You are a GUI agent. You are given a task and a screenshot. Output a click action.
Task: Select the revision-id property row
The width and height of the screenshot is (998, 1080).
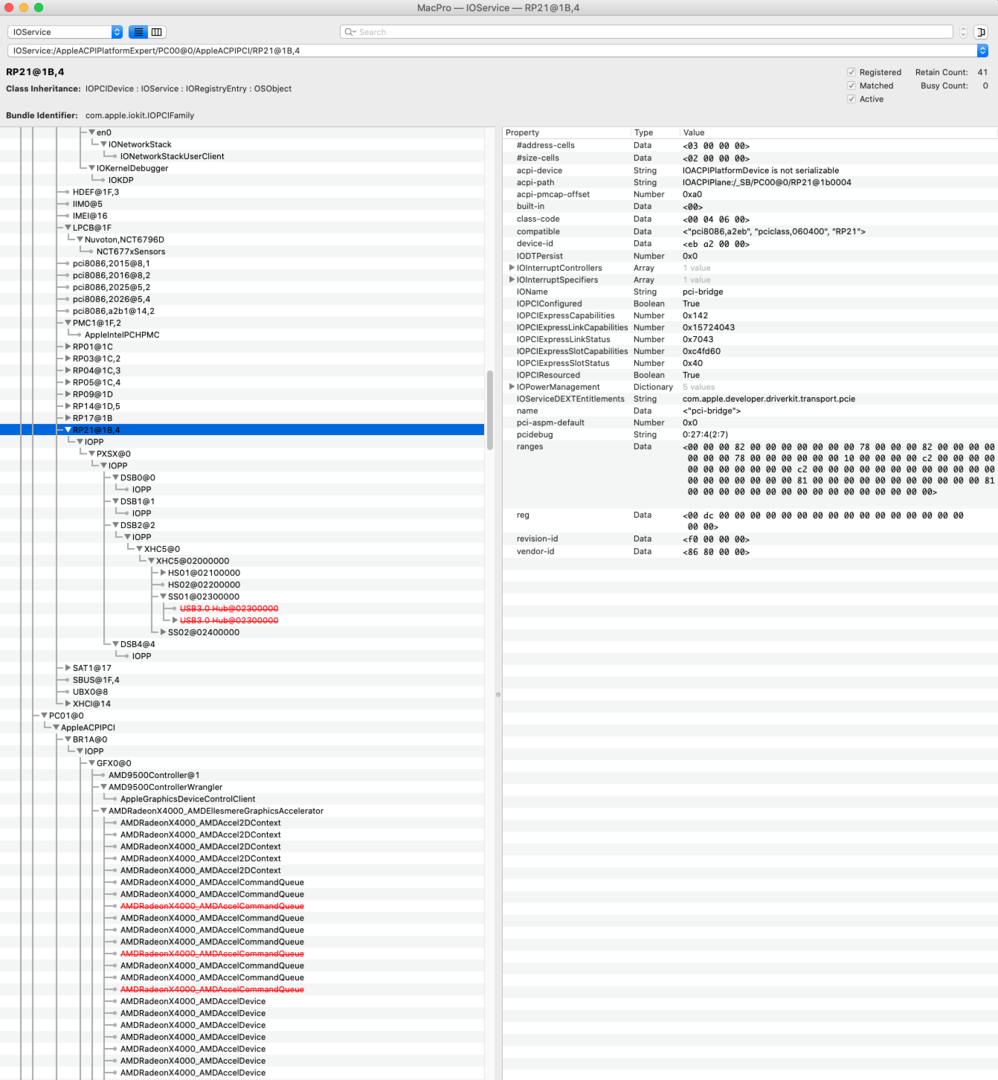[750, 539]
